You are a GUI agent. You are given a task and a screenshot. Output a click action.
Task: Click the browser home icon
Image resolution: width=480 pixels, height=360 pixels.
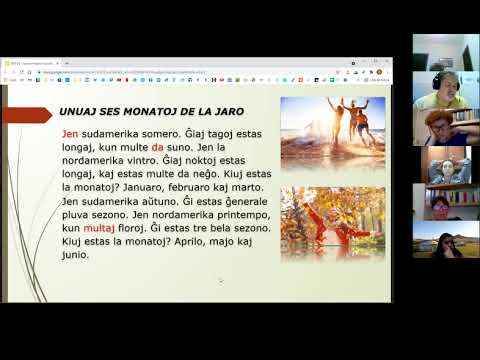[29, 72]
